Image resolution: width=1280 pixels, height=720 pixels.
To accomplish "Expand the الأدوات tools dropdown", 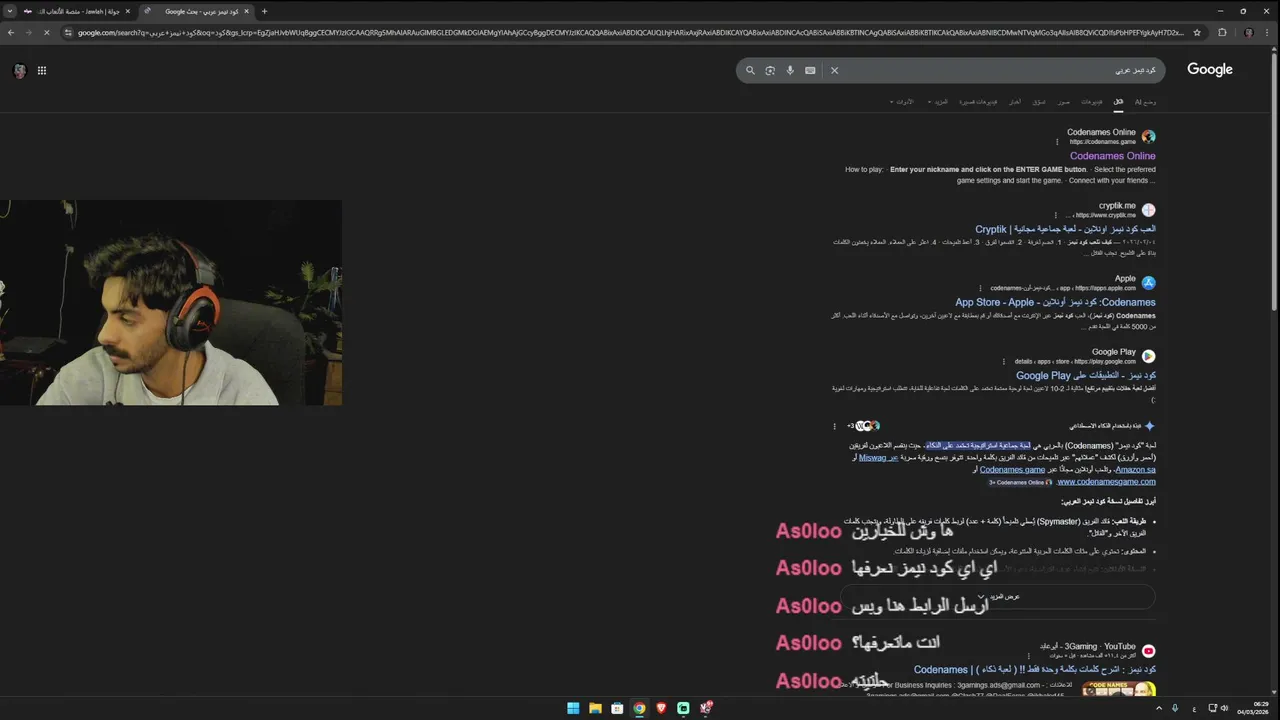I will (902, 102).
